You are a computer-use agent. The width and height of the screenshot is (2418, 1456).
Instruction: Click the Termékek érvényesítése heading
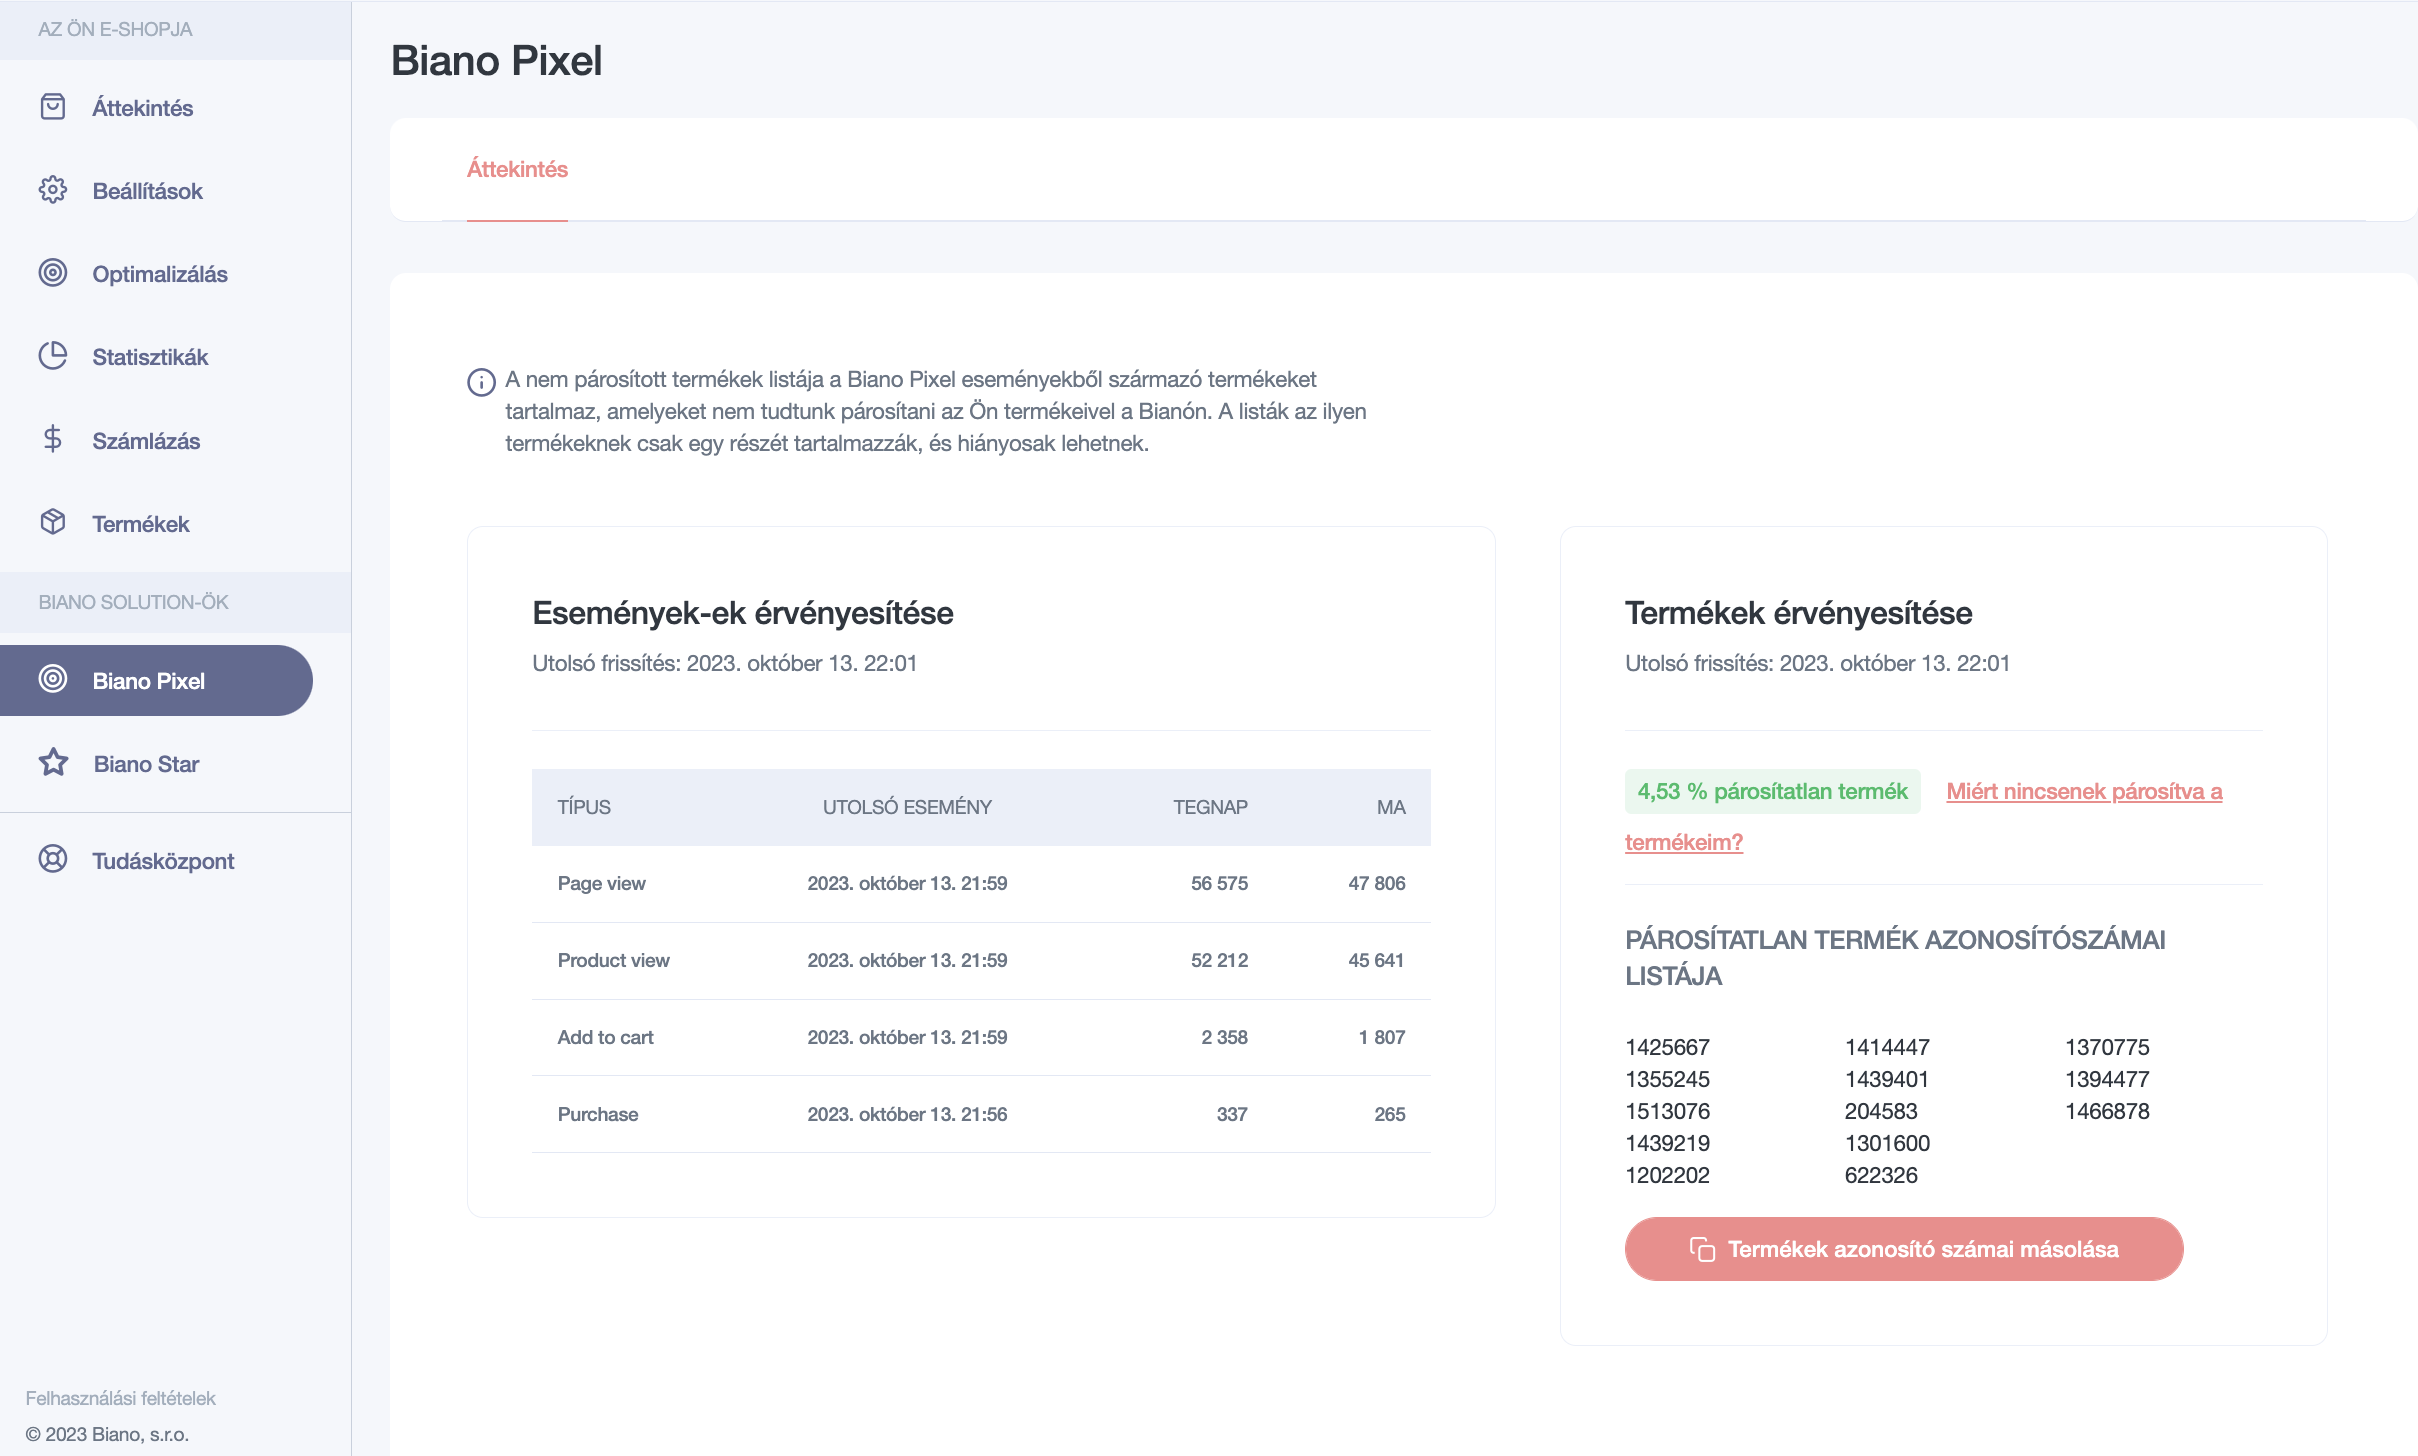click(x=1798, y=613)
